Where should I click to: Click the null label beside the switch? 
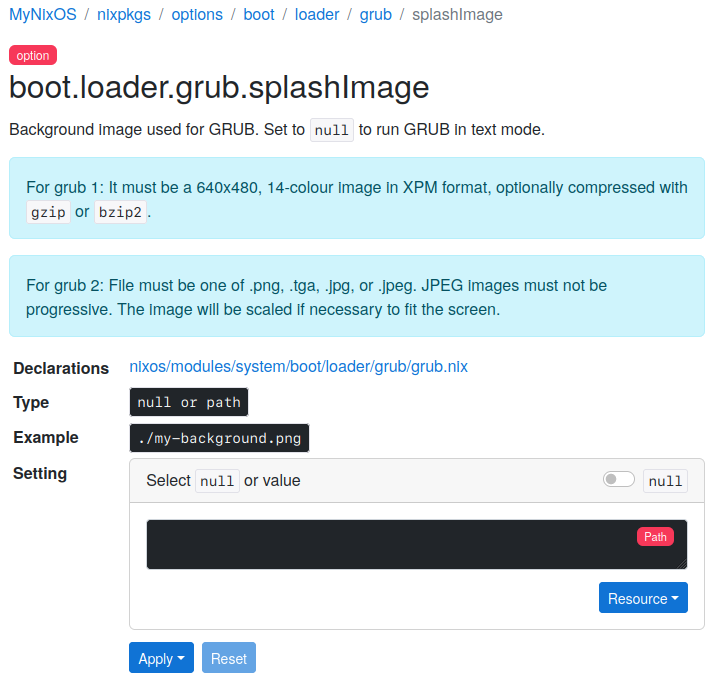665,481
